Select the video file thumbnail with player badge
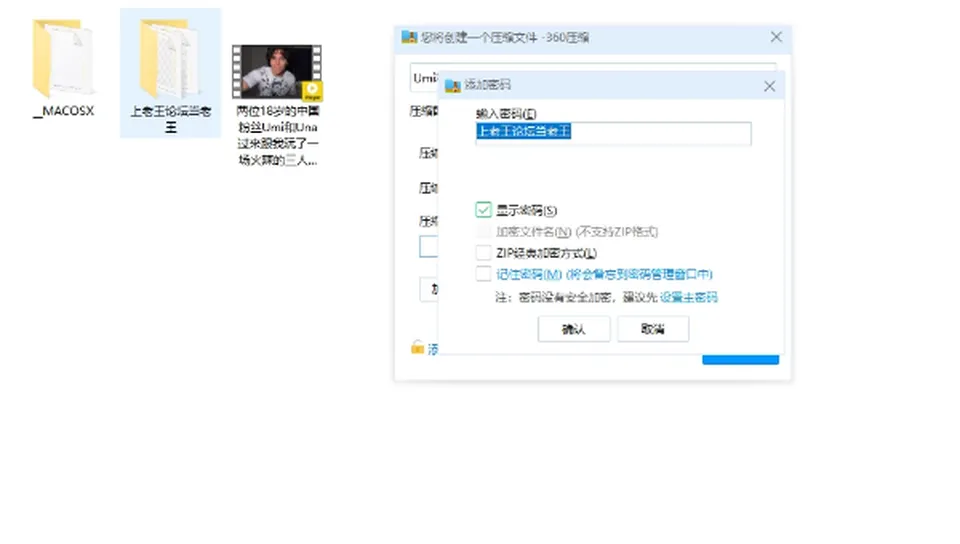The height and width of the screenshot is (544, 960). (x=277, y=72)
